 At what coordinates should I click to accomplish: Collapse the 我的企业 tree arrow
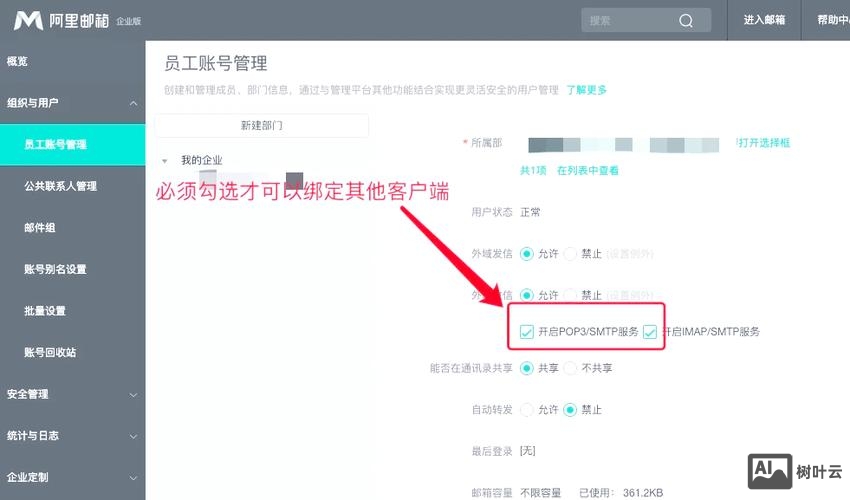tap(164, 161)
